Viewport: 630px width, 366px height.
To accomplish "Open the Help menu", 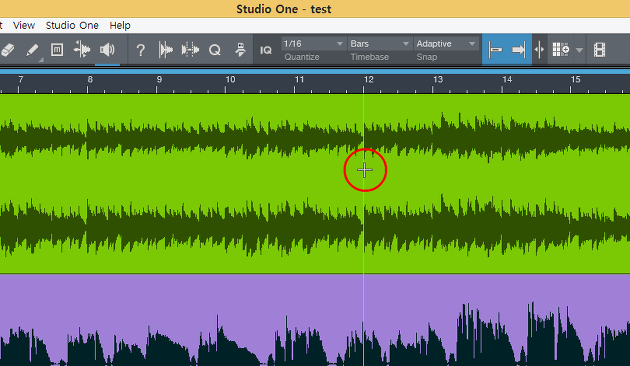I will 120,25.
